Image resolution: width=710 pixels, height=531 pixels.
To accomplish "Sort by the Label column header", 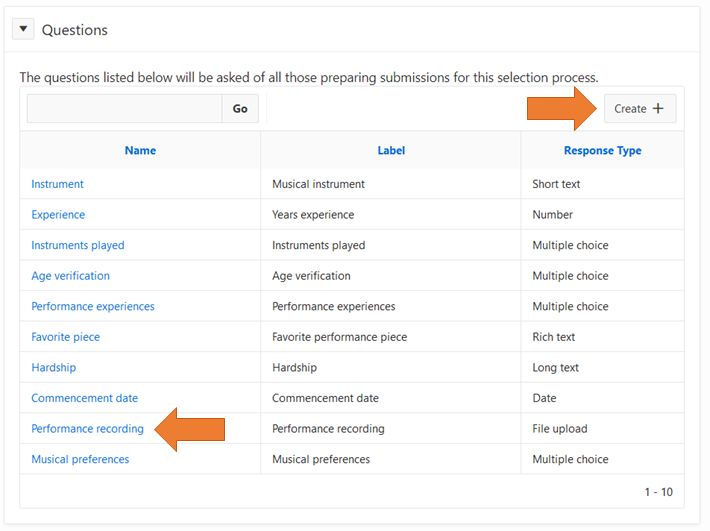I will (391, 150).
